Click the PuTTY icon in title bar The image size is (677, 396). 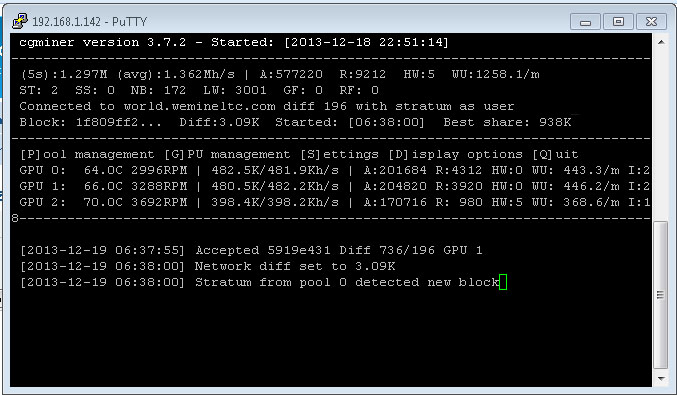point(20,21)
